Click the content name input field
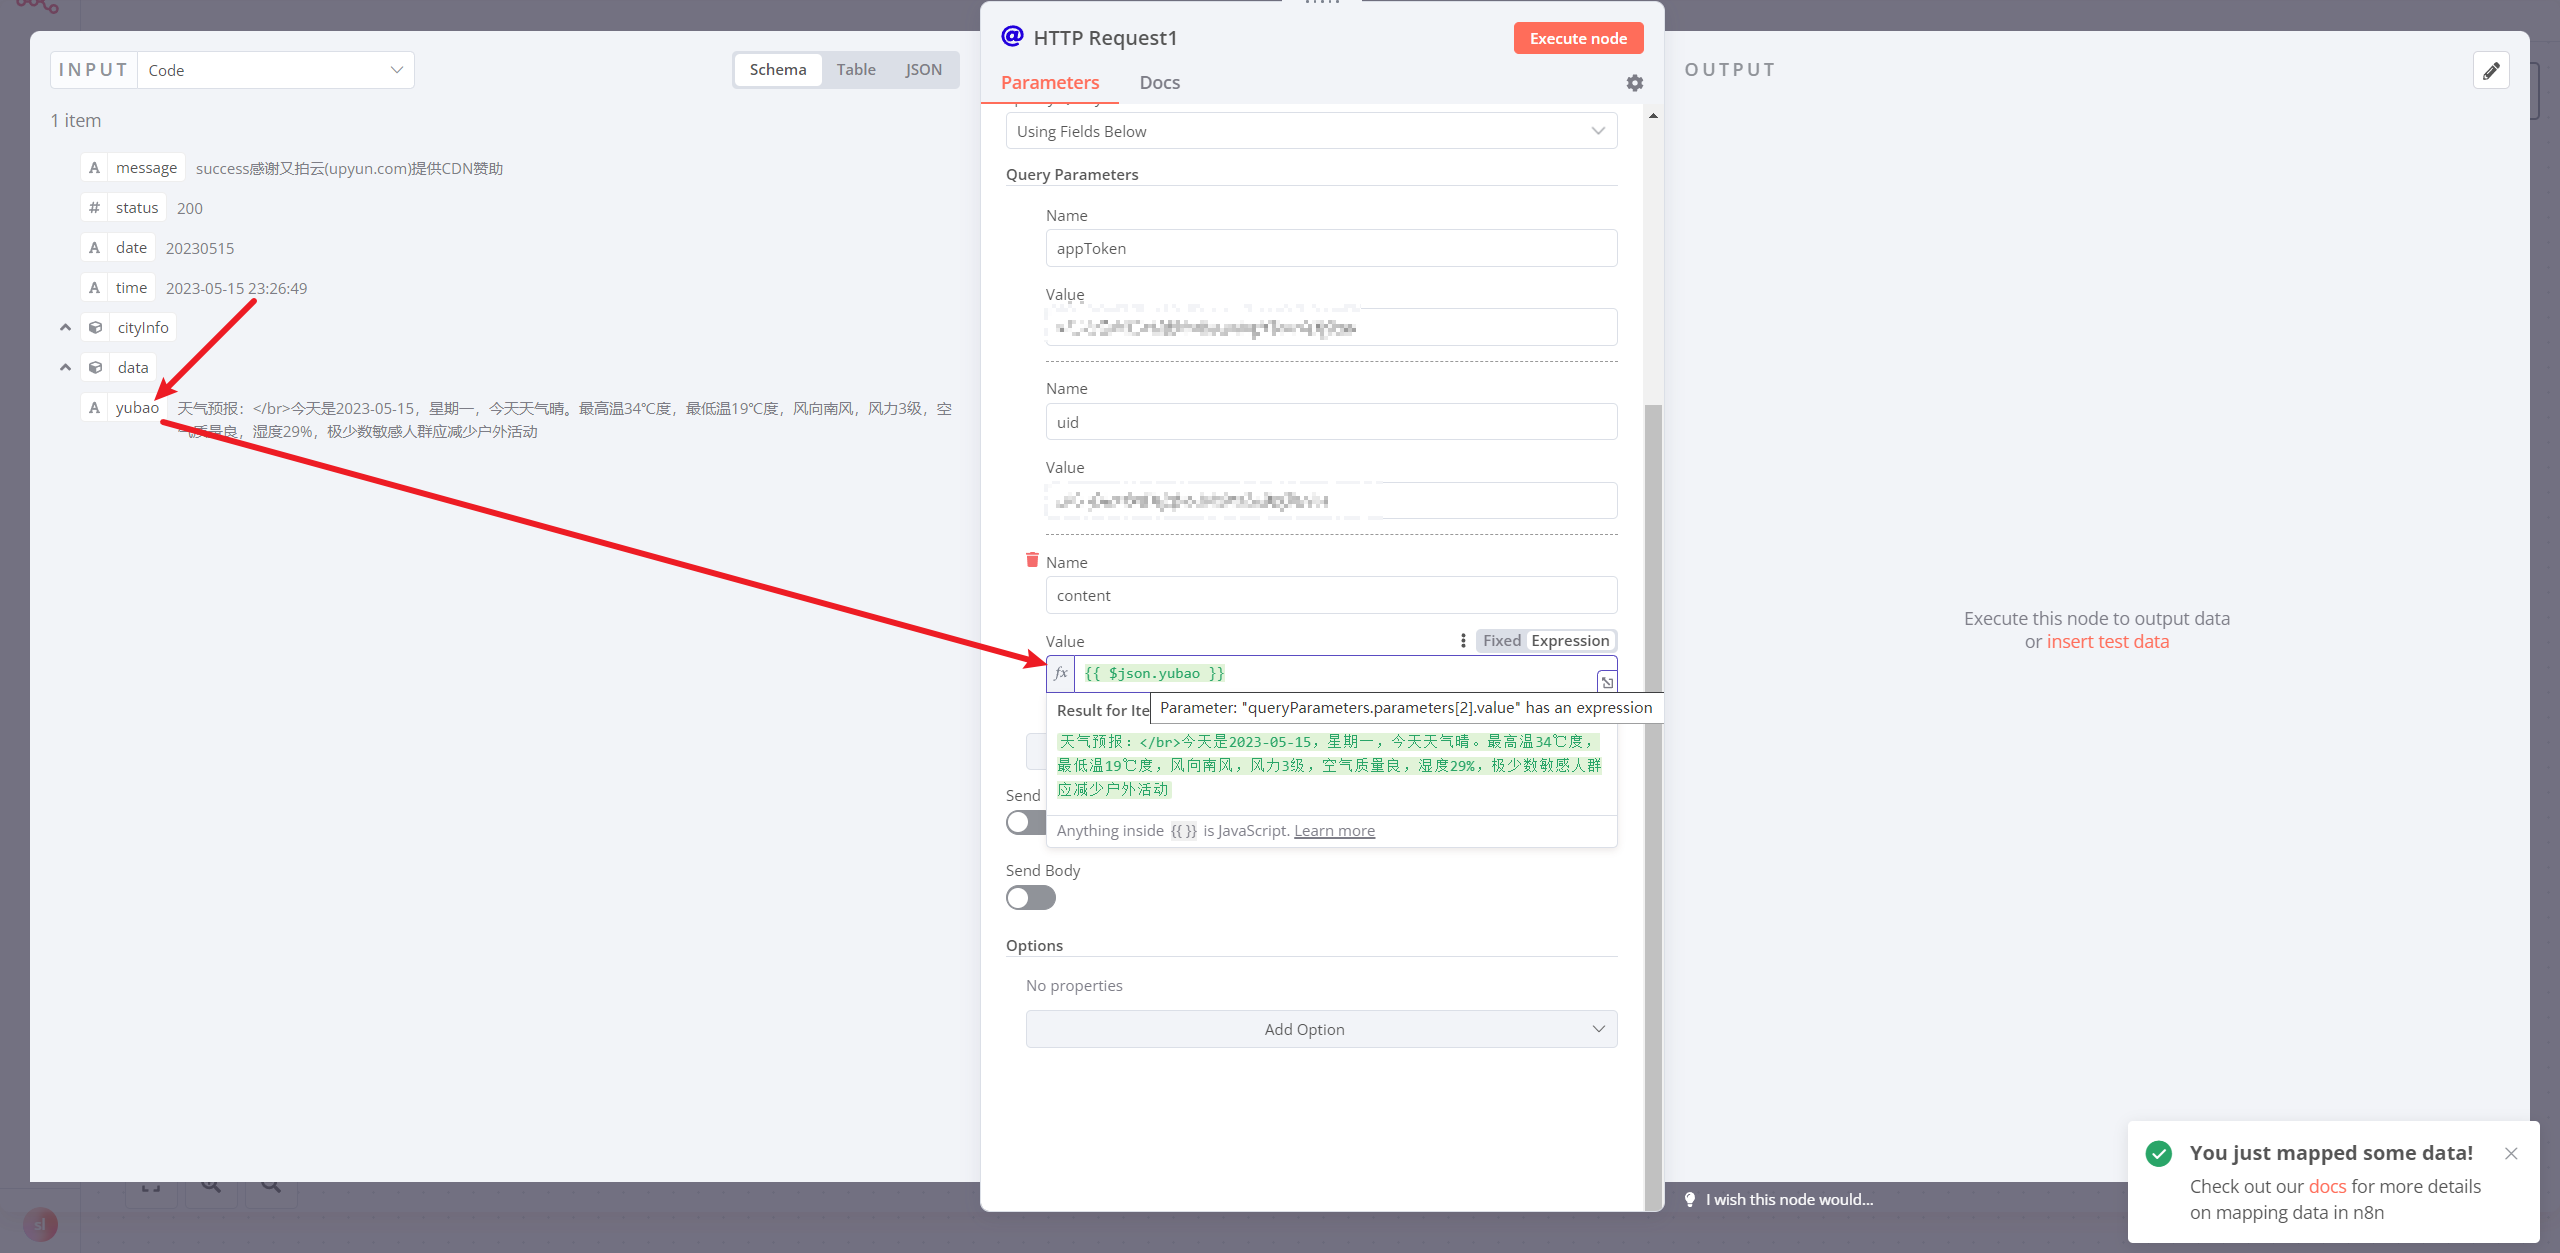This screenshot has height=1253, width=2560. click(1330, 595)
